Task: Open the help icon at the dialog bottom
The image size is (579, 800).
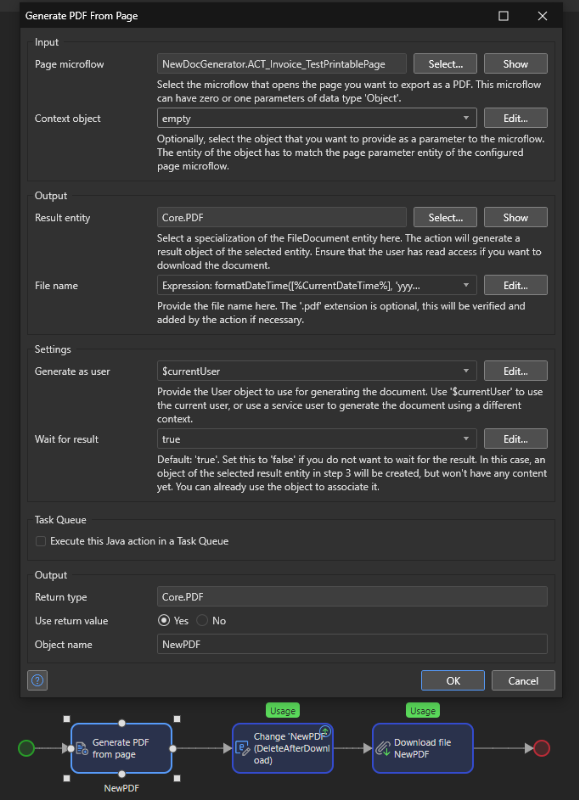Action: pos(36,680)
